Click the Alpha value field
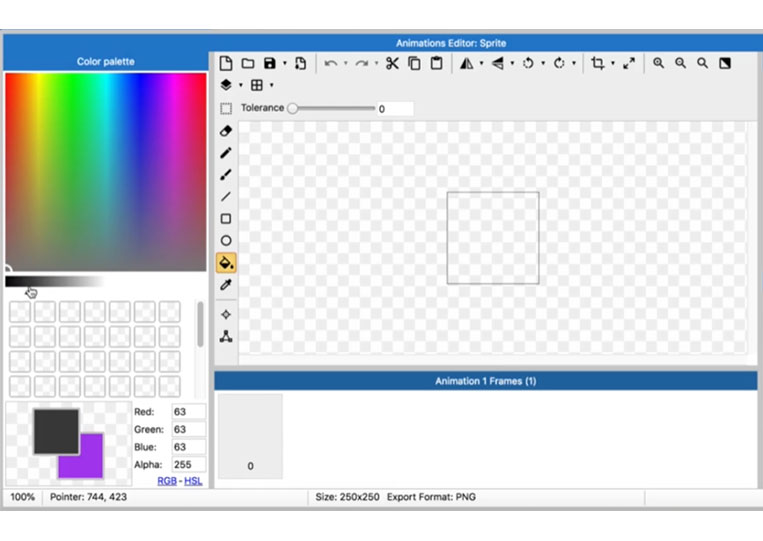Screen dimensions: 763x541 coord(189,464)
